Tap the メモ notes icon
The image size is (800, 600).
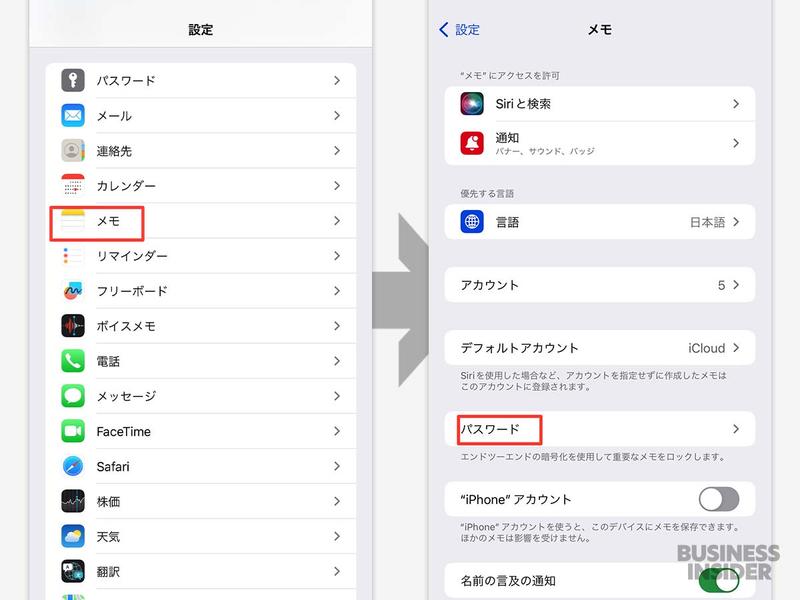click(x=73, y=221)
